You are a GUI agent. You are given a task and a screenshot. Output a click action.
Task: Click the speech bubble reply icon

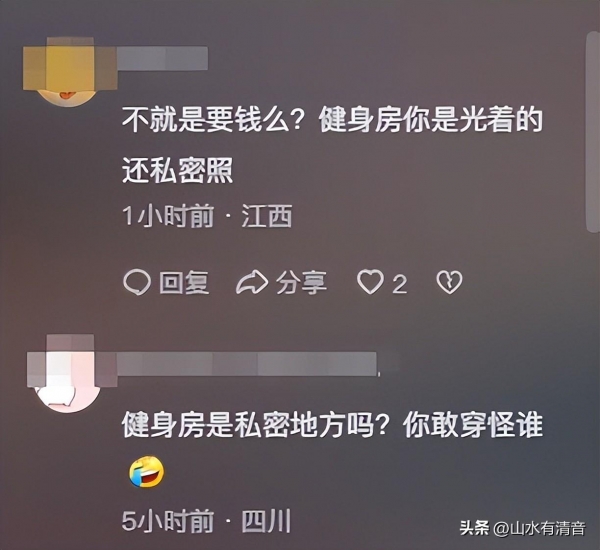coord(137,282)
